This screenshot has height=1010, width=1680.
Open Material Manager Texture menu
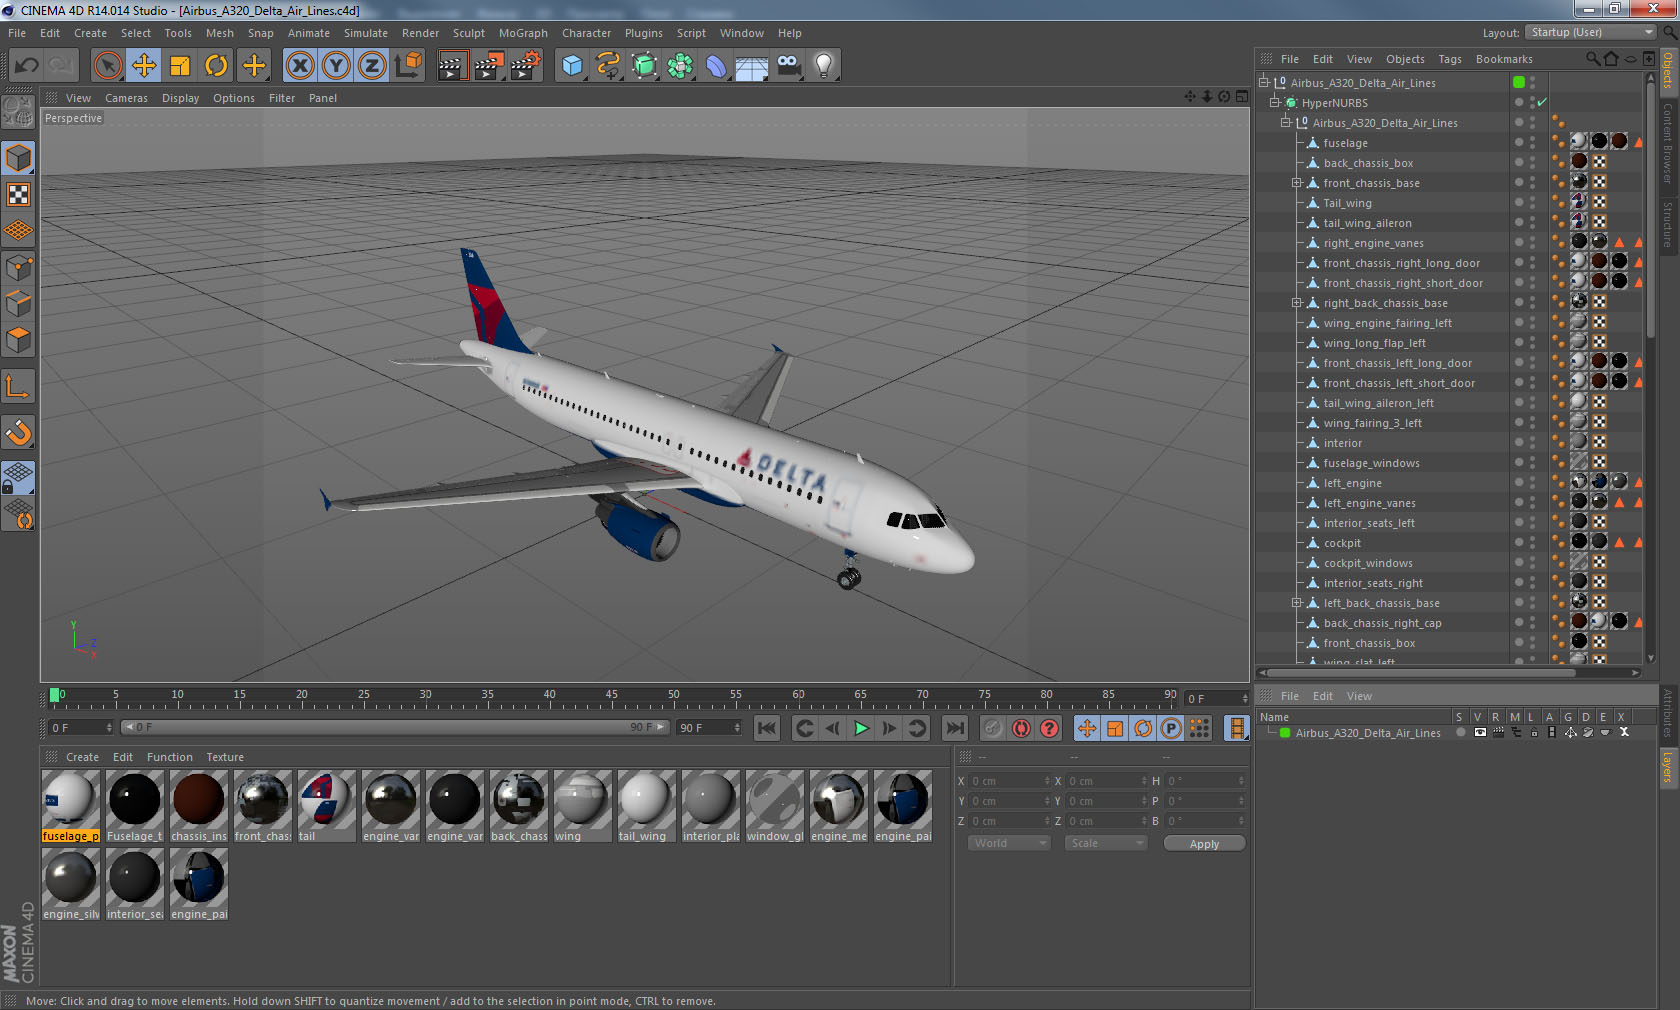click(224, 757)
